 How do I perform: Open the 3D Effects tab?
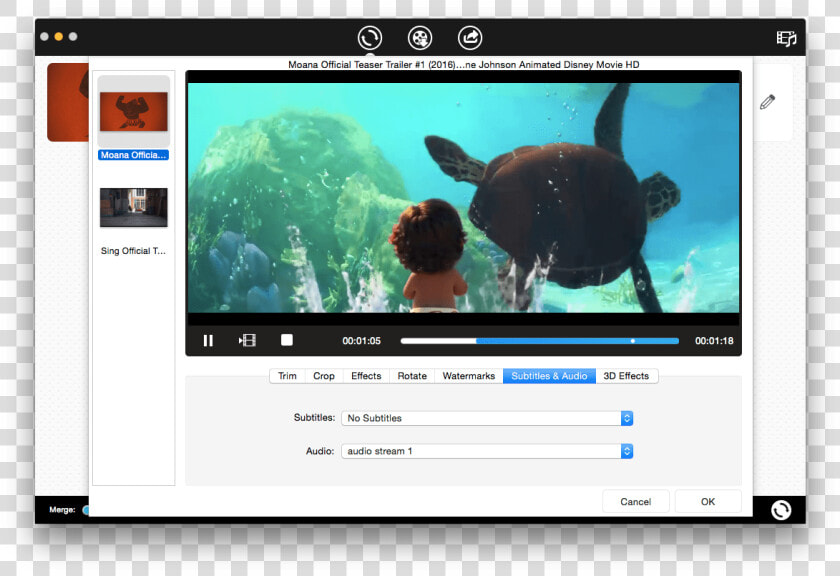point(626,376)
